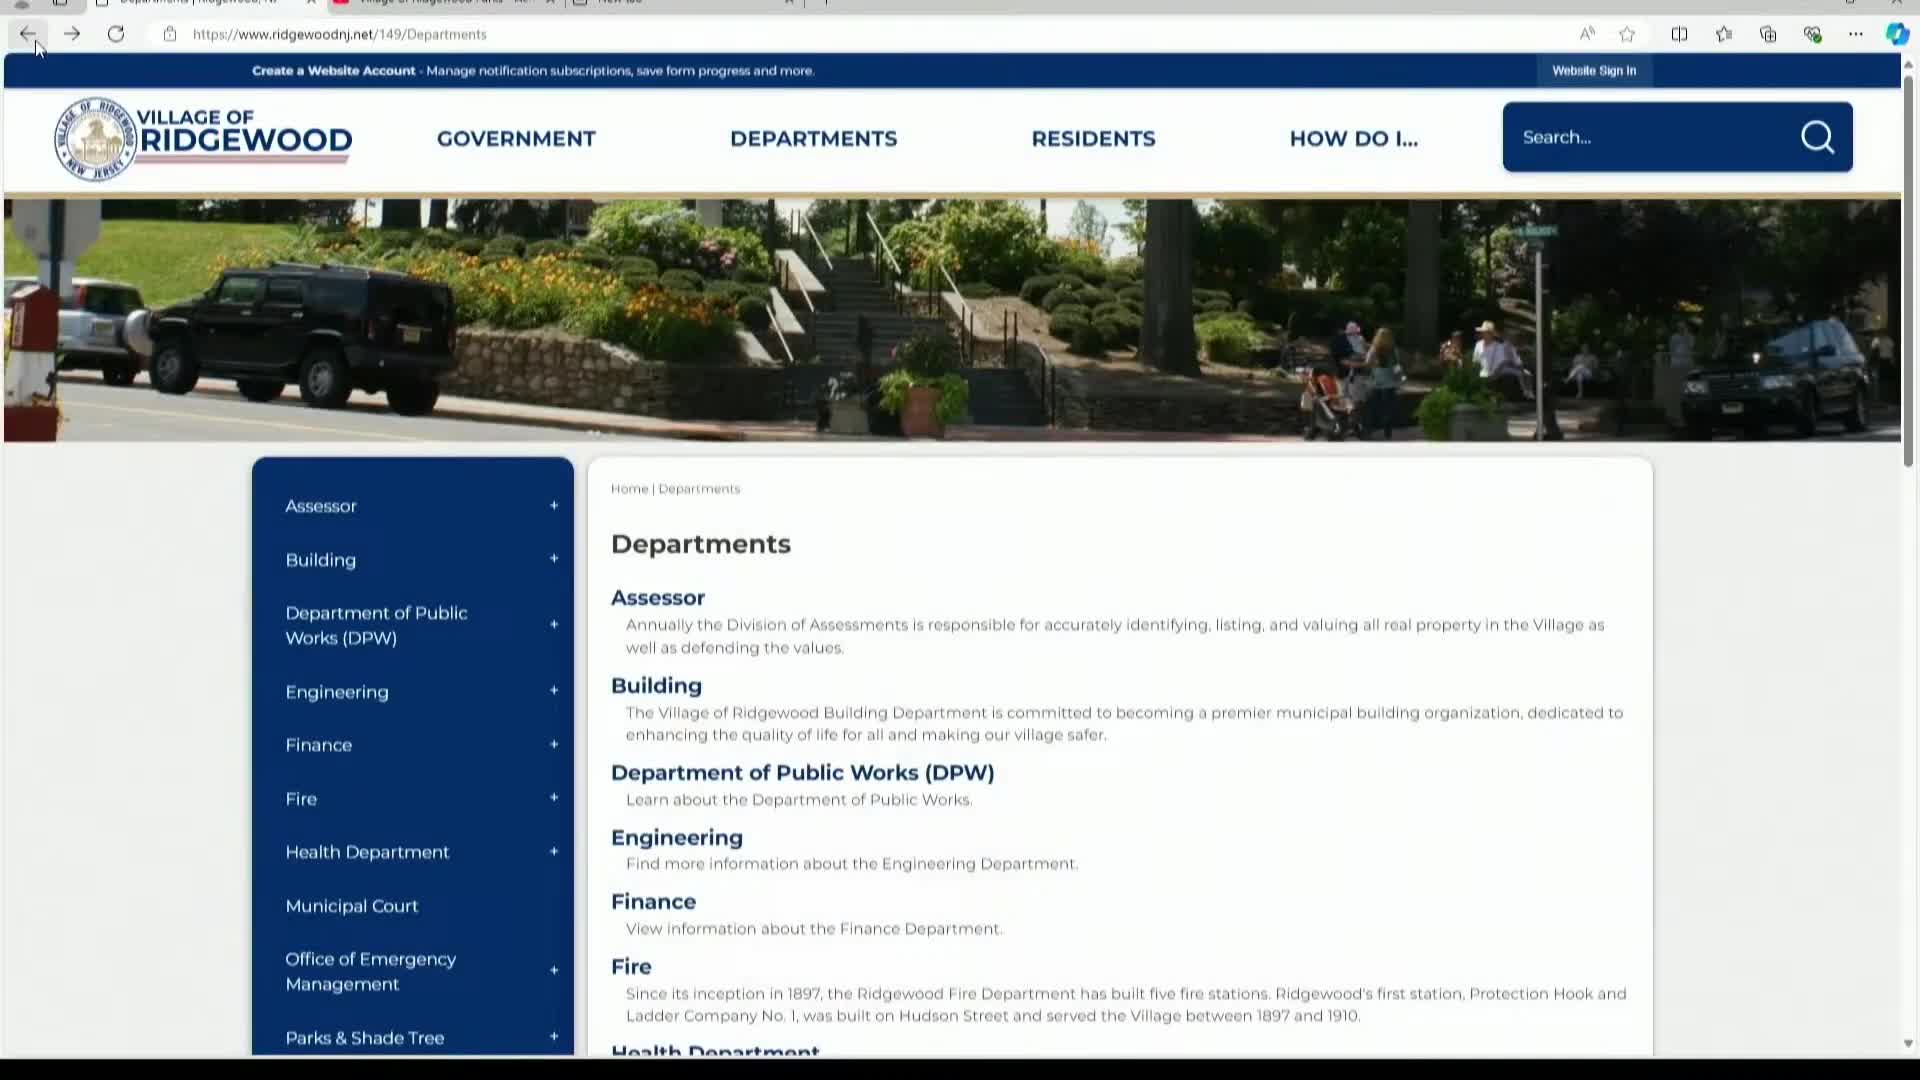Expand the Fire sidebar item
This screenshot has width=1920, height=1080.
point(554,798)
